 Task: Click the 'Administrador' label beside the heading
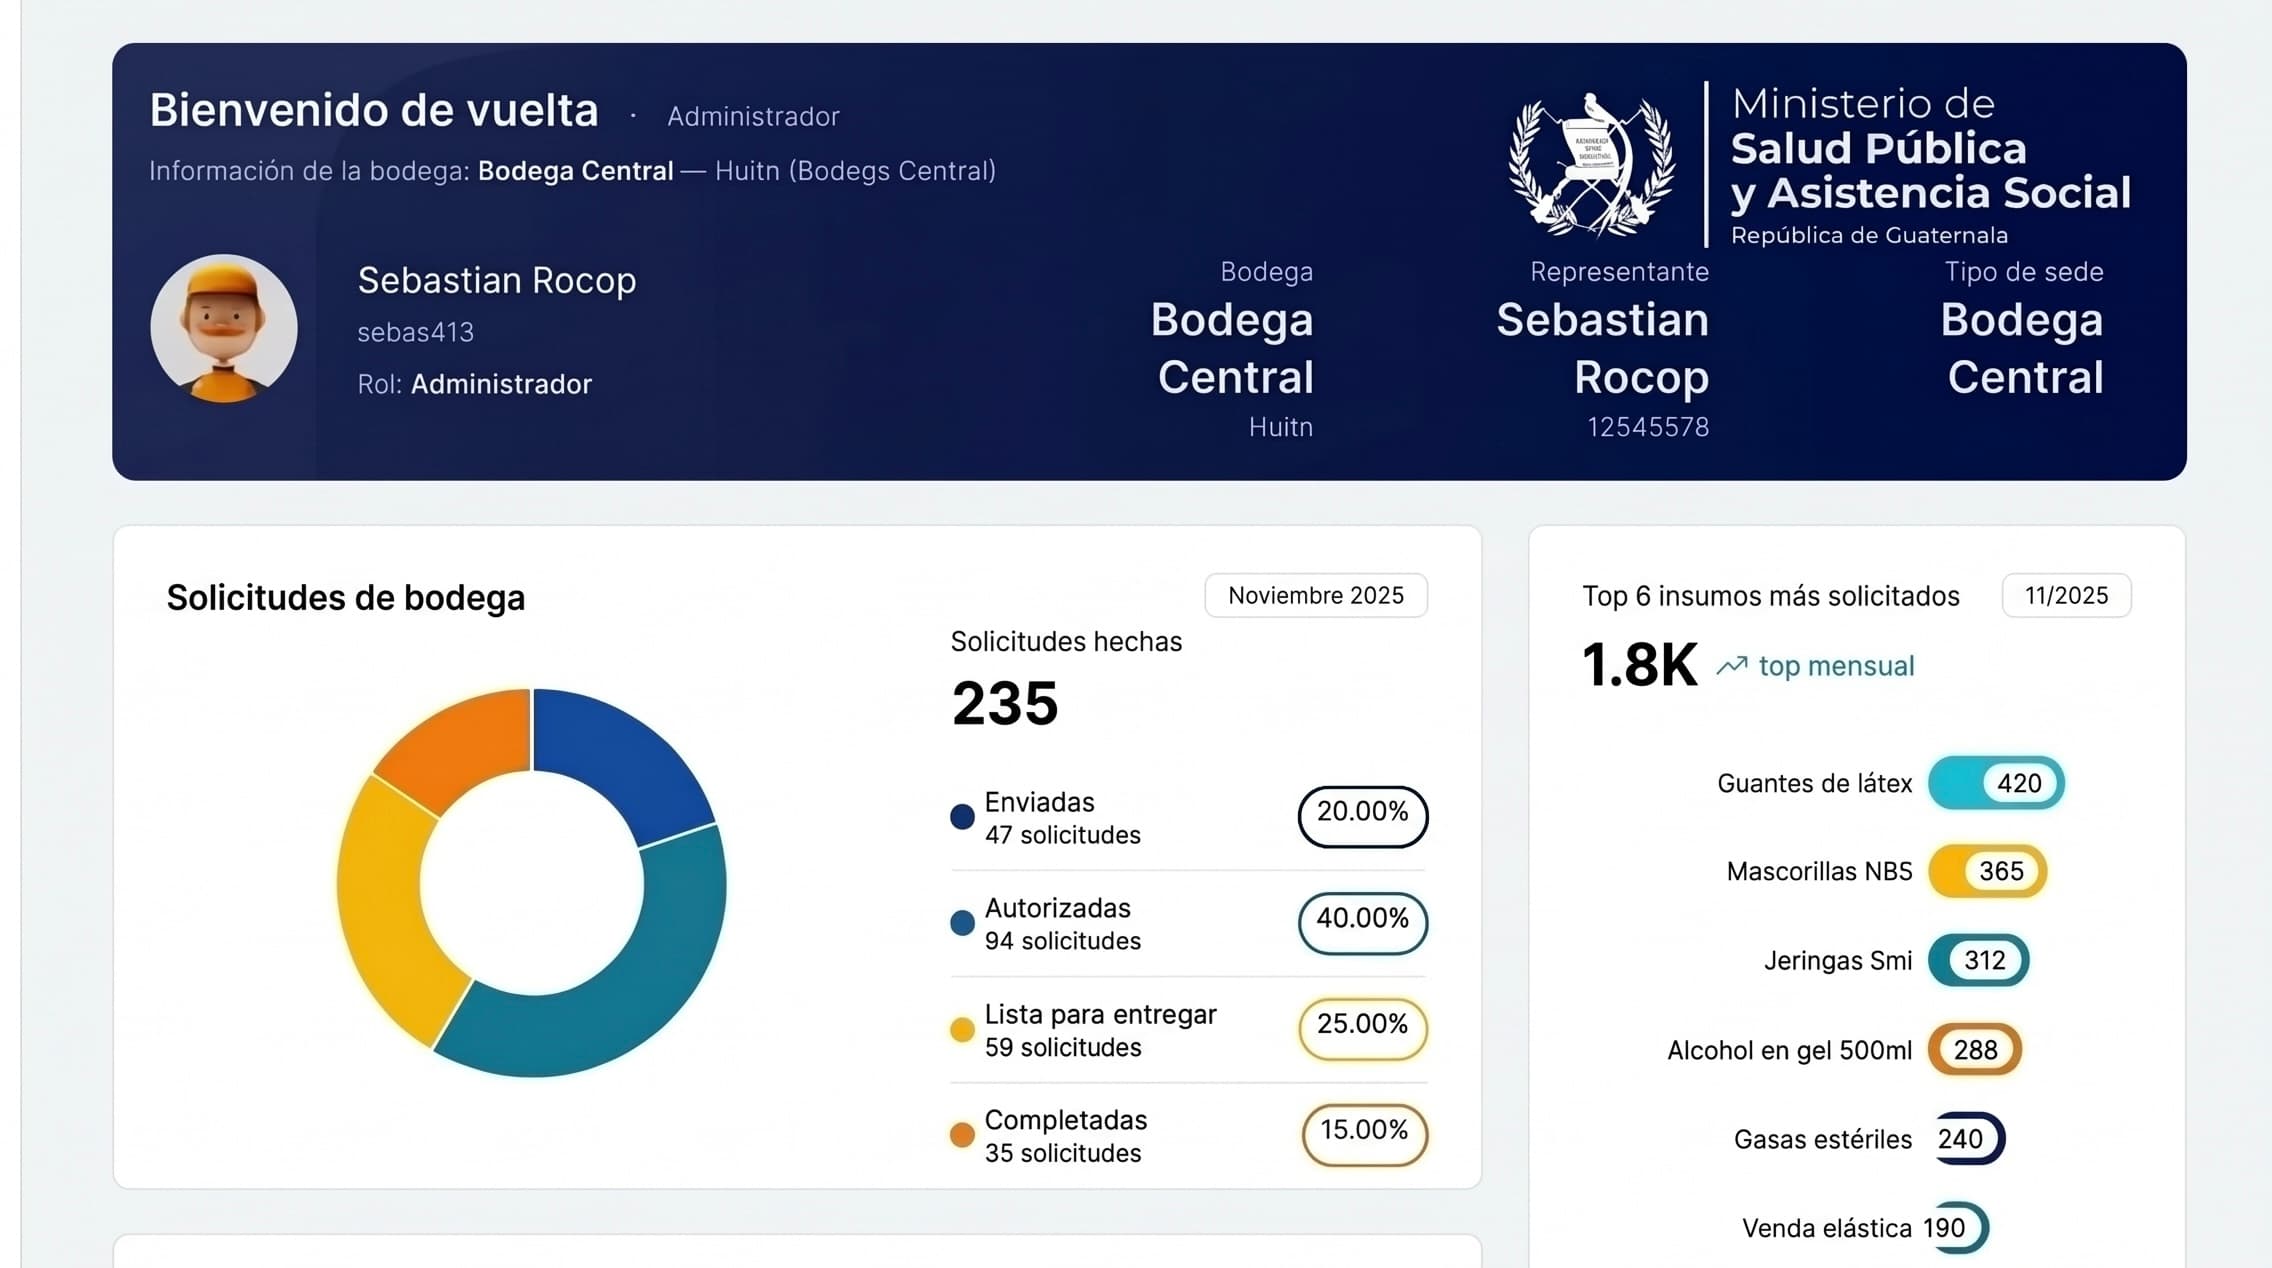pos(753,117)
